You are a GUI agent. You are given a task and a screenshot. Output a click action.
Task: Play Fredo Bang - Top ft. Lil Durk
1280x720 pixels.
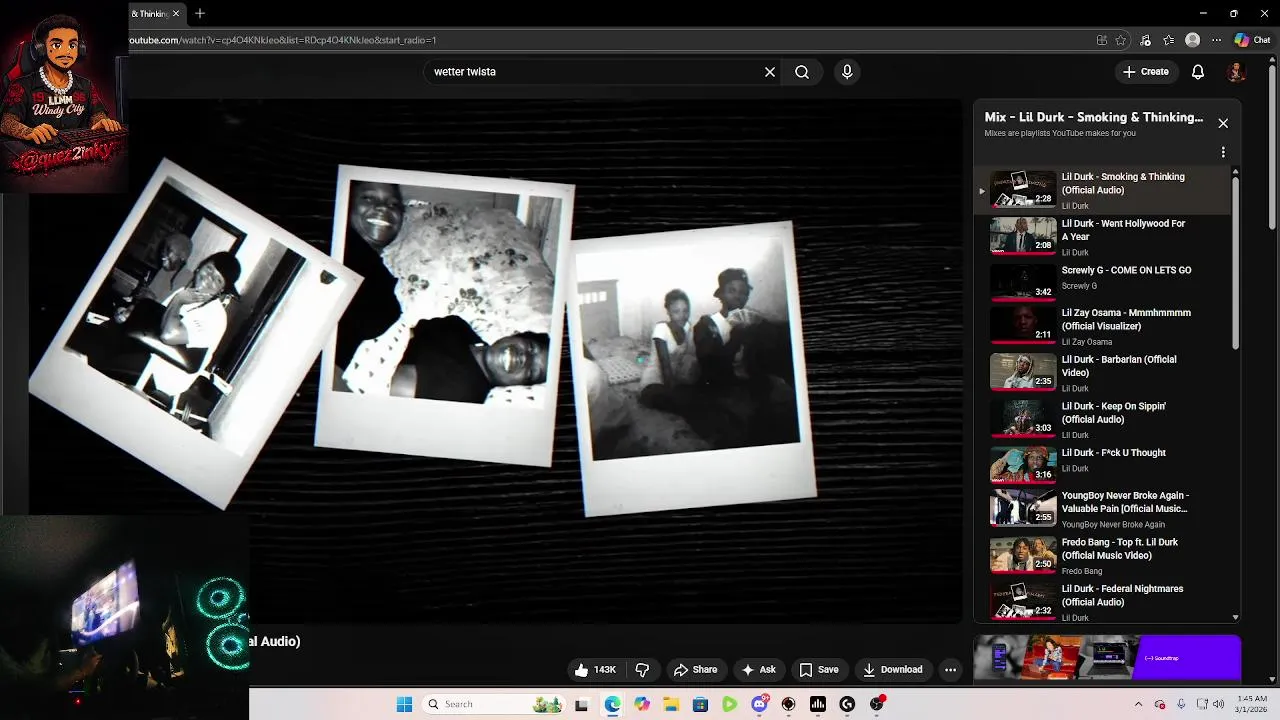pos(1105,555)
